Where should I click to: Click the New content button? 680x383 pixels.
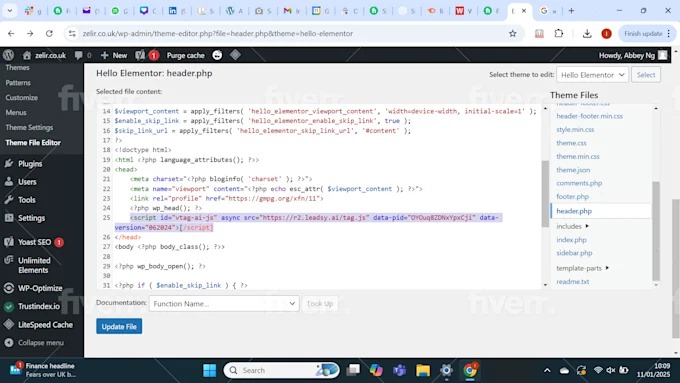pos(114,55)
